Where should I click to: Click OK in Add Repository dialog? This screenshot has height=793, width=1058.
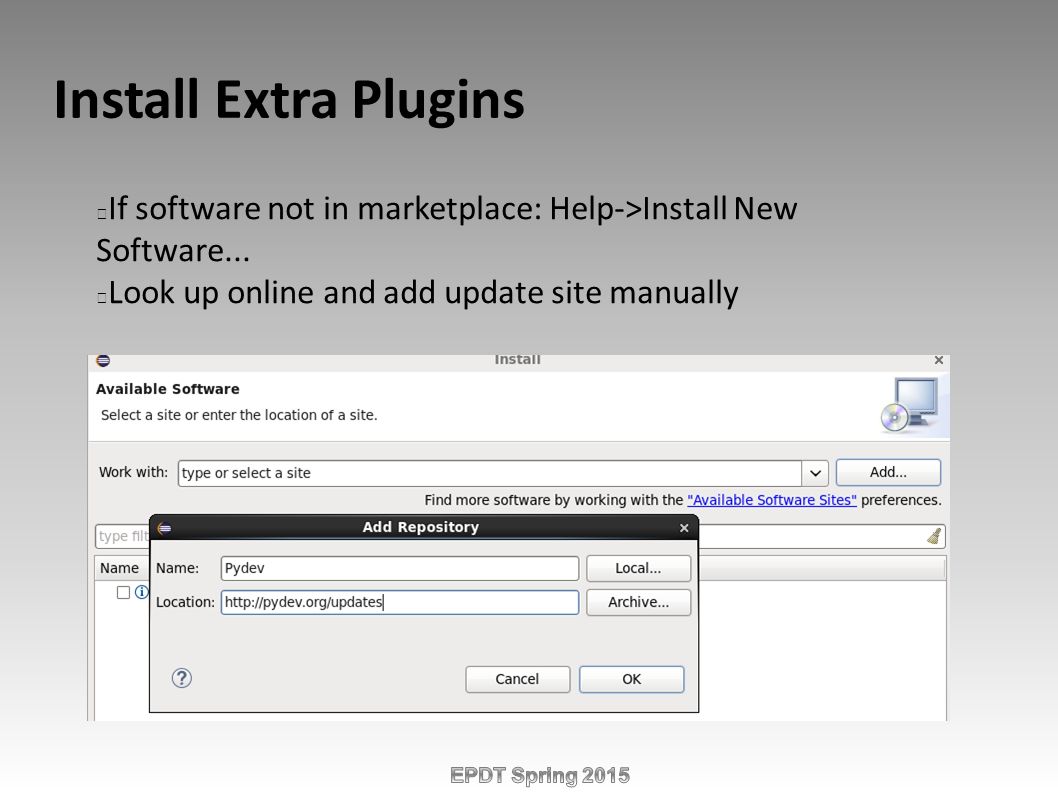click(x=632, y=679)
